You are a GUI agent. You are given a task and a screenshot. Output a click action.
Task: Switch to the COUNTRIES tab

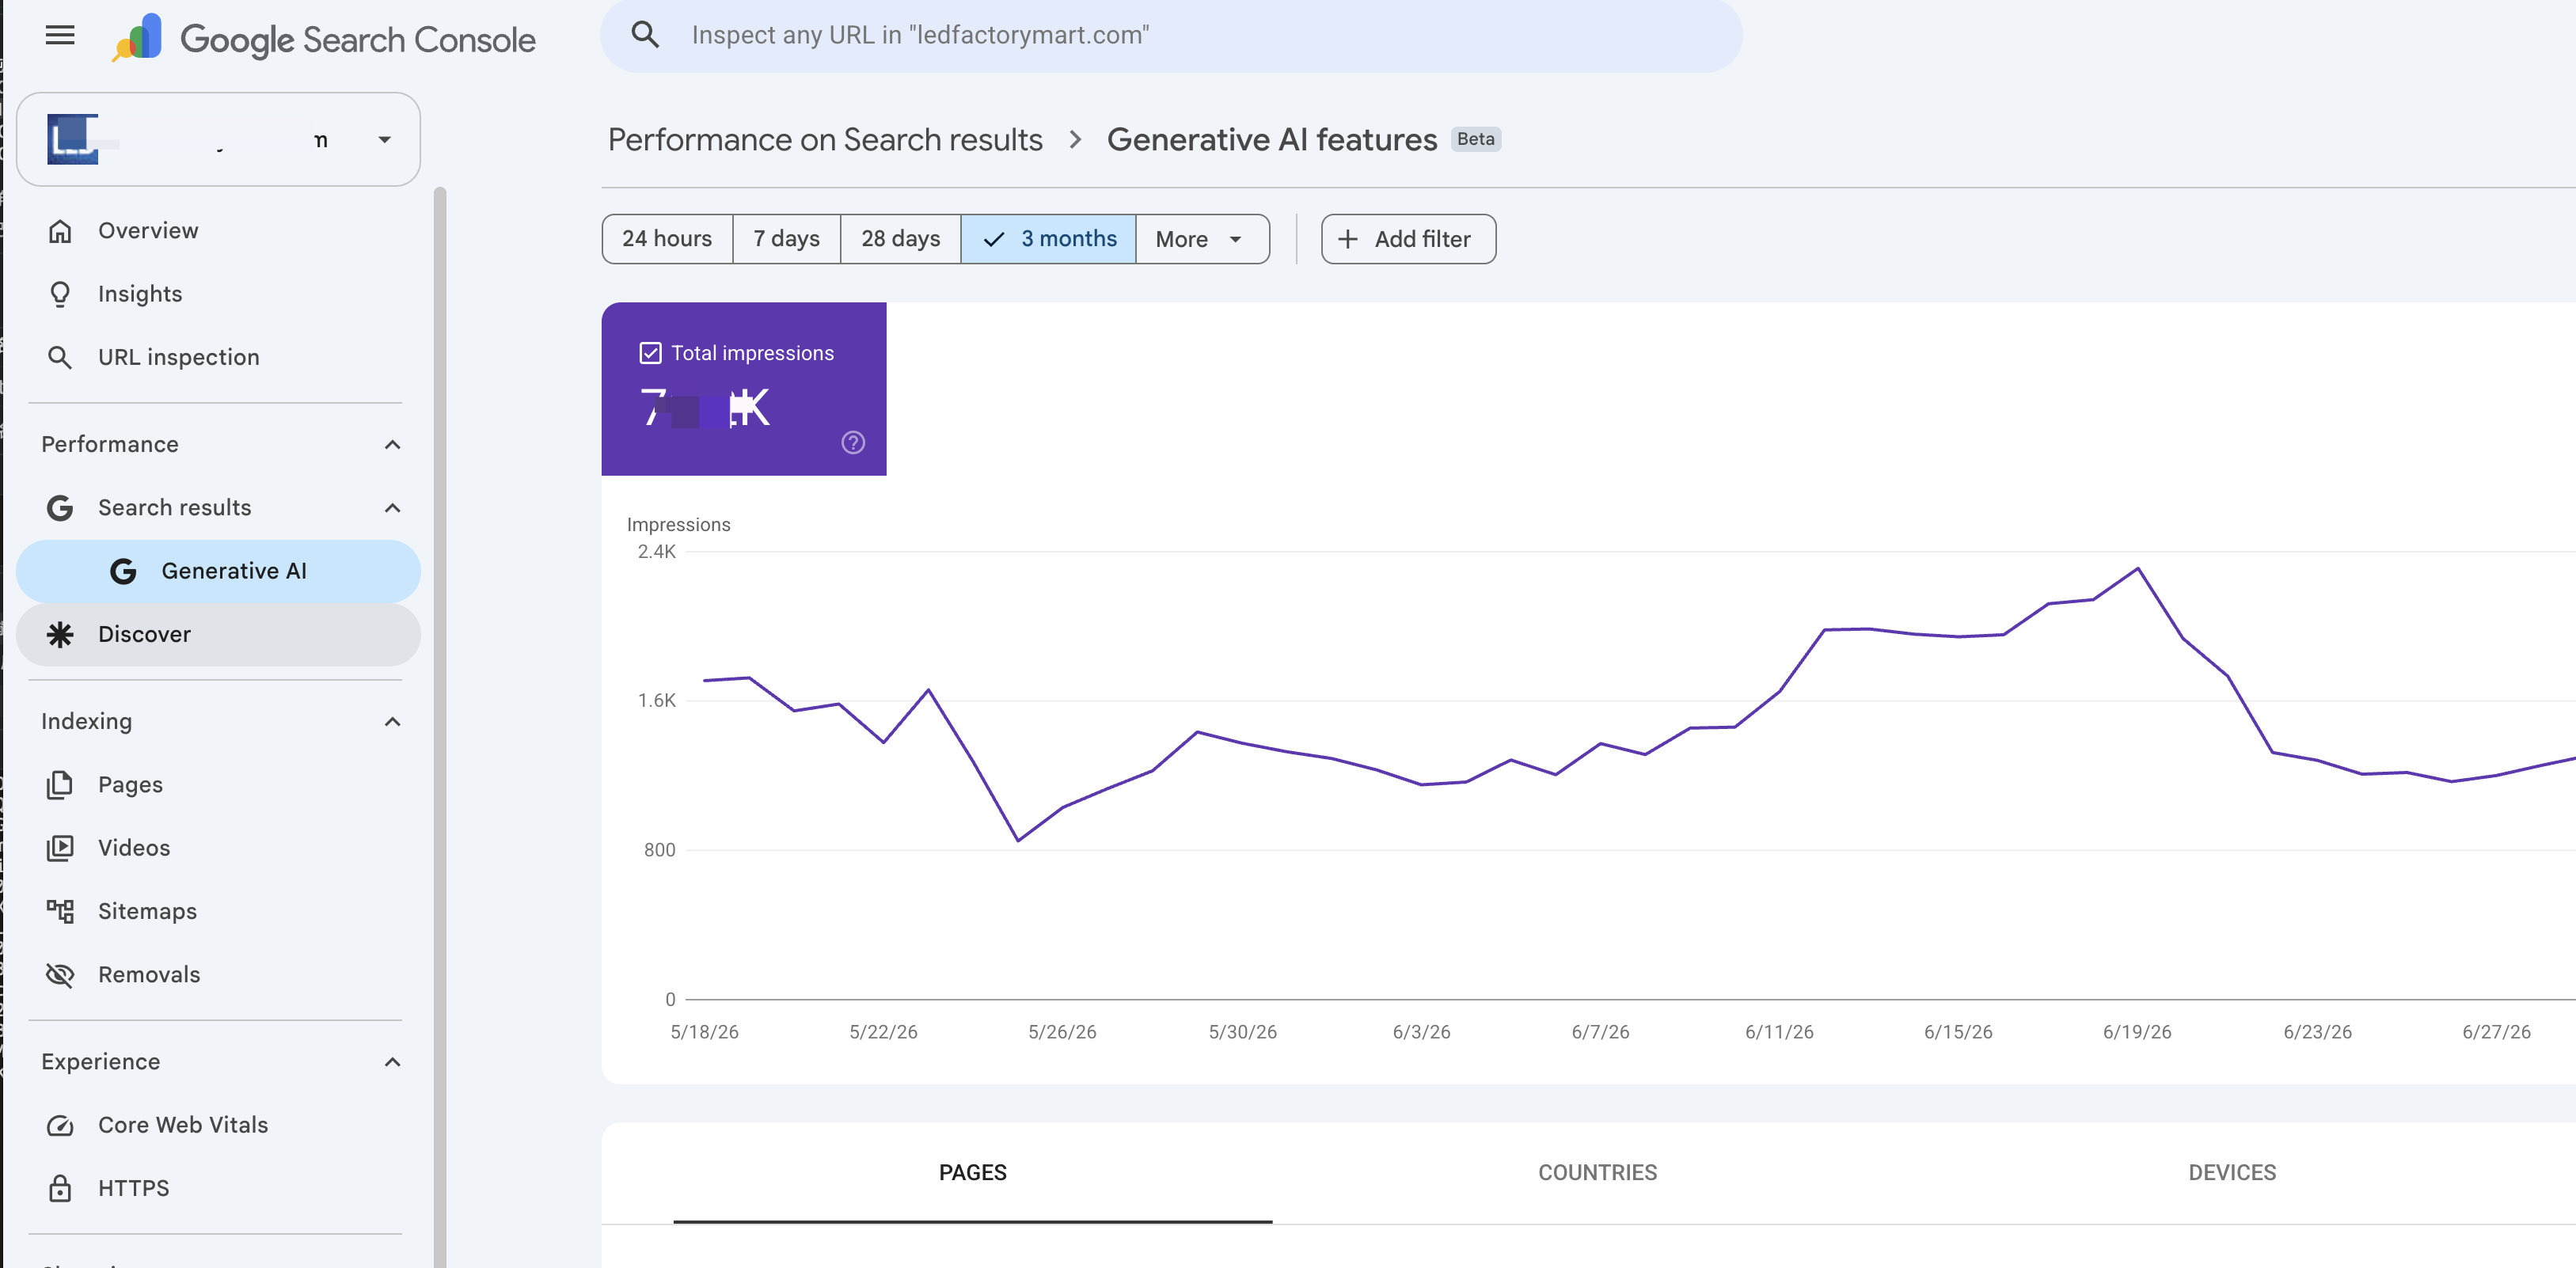point(1597,1173)
